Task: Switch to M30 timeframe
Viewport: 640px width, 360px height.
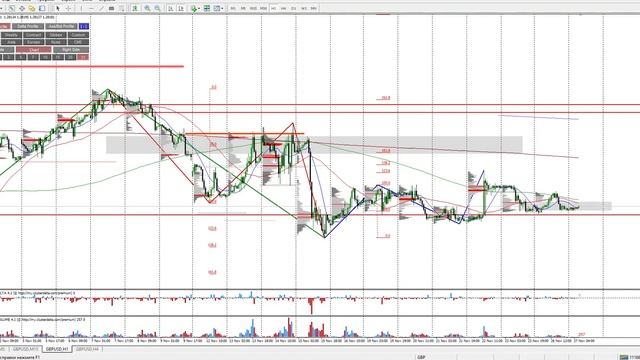Action: pyautogui.click(x=263, y=8)
